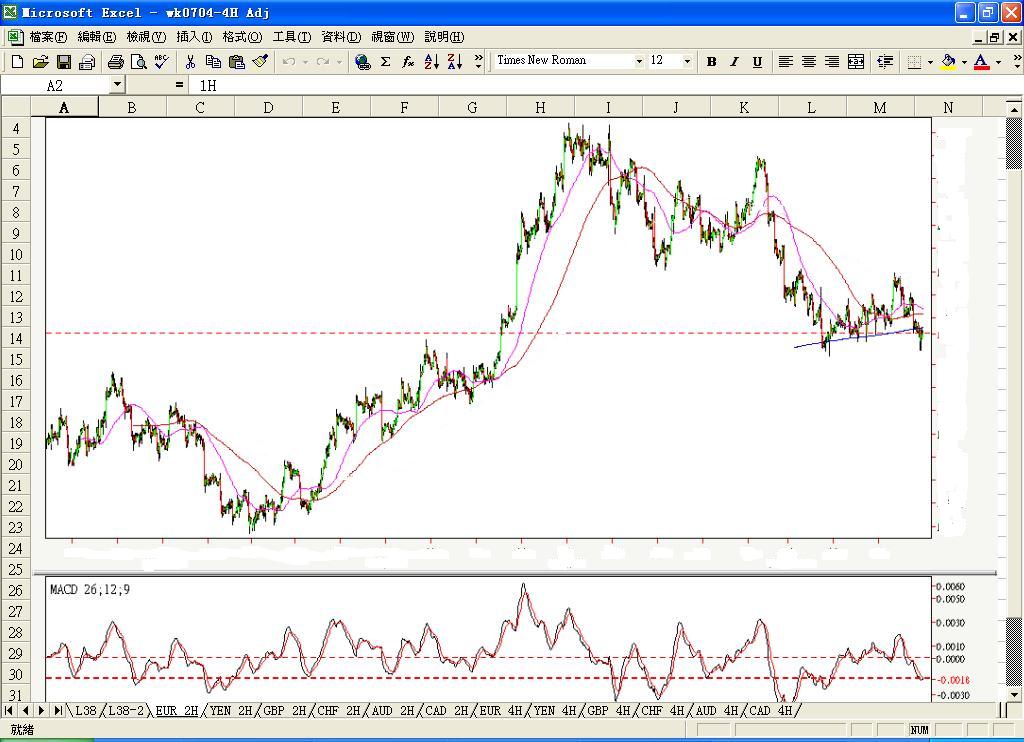The width and height of the screenshot is (1024, 742).
Task: Toggle Italic formatting
Action: [734, 62]
